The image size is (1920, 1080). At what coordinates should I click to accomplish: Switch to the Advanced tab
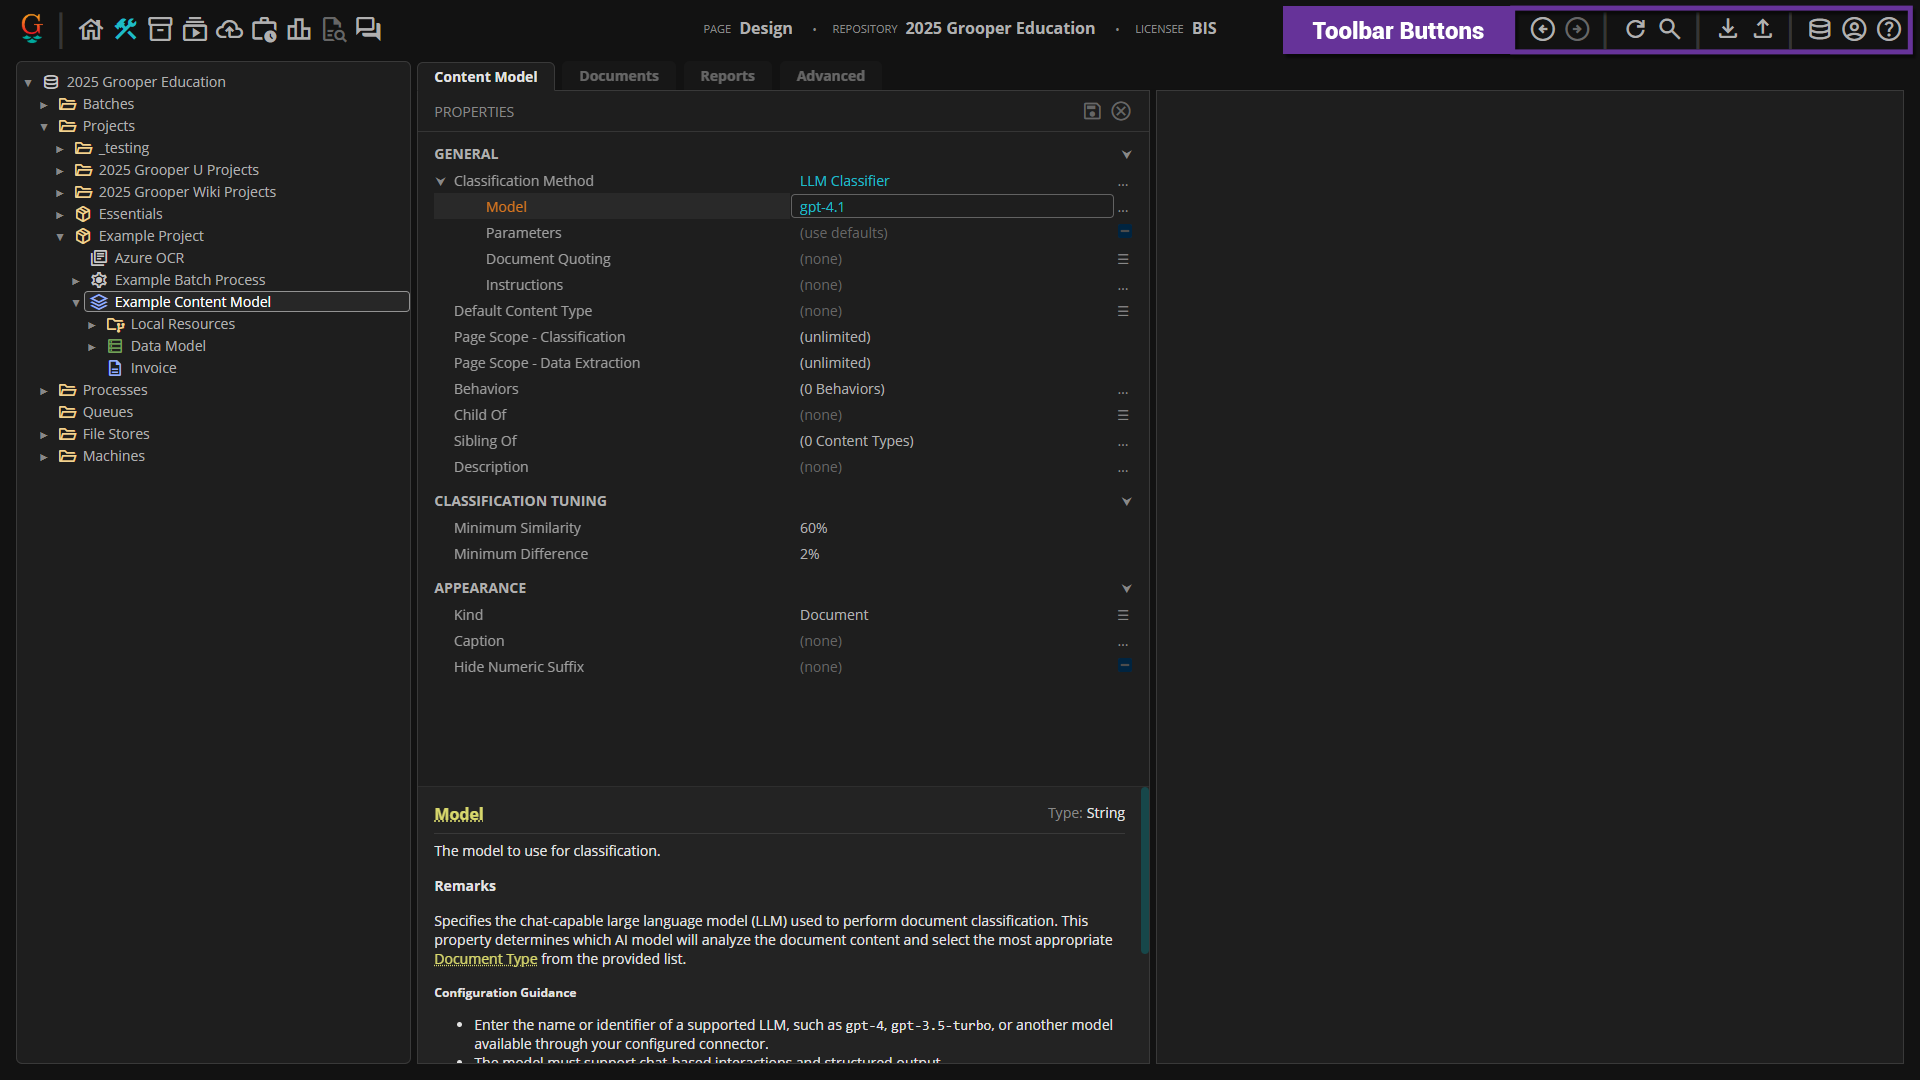click(830, 76)
